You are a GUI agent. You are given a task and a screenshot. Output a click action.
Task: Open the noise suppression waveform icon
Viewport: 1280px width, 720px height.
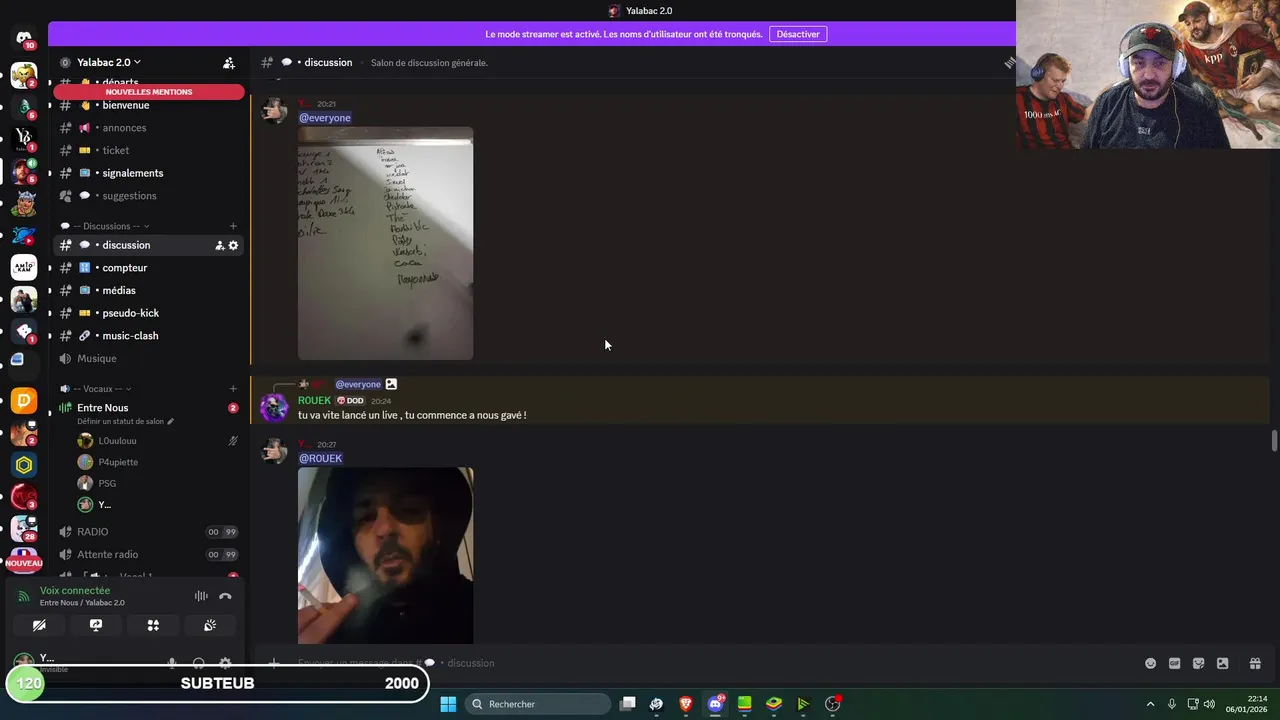tap(201, 596)
